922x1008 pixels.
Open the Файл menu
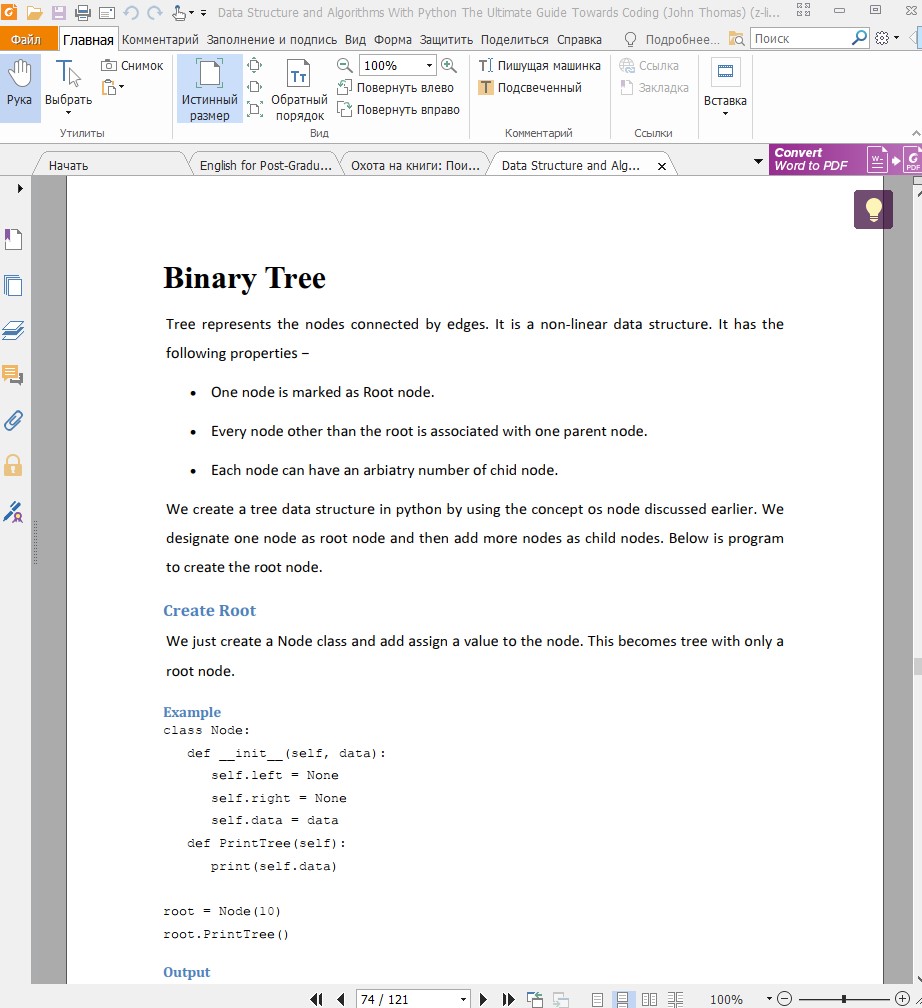click(x=26, y=39)
